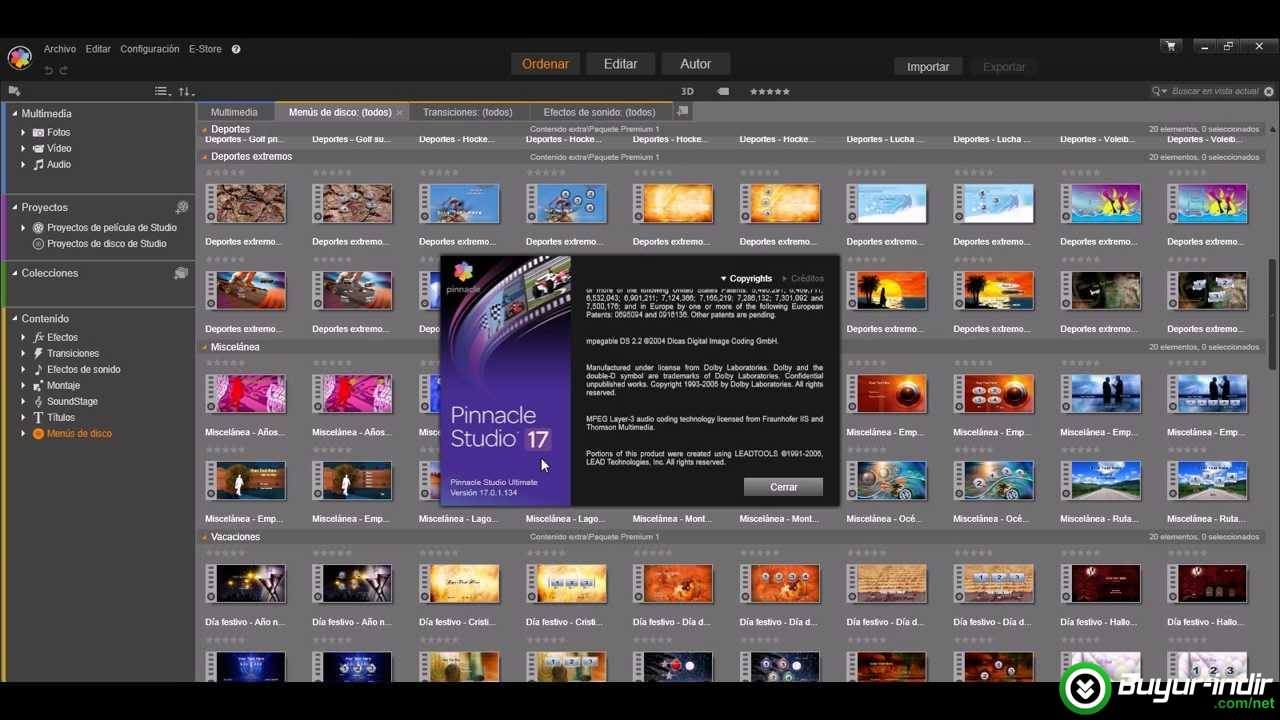The height and width of the screenshot is (720, 1280).
Task: Select Proyectos de película de Studio
Action: point(111,228)
